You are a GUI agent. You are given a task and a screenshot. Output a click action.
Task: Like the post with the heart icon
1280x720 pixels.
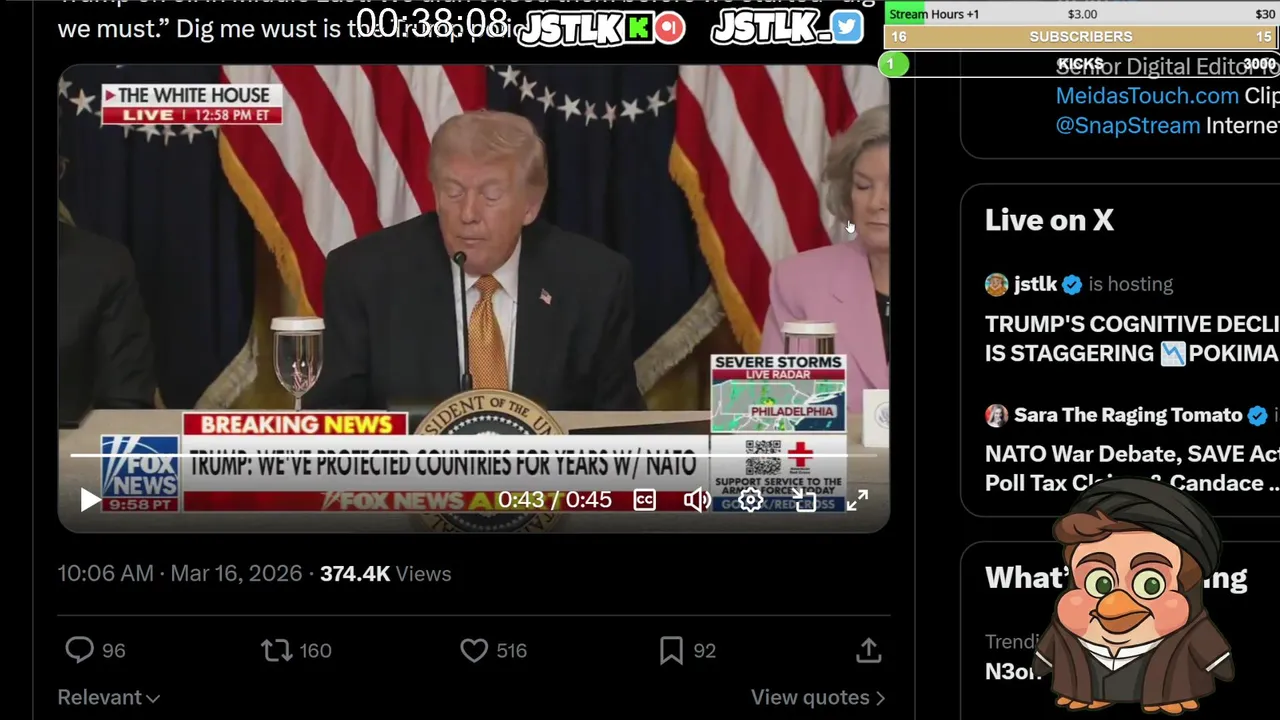(x=474, y=651)
